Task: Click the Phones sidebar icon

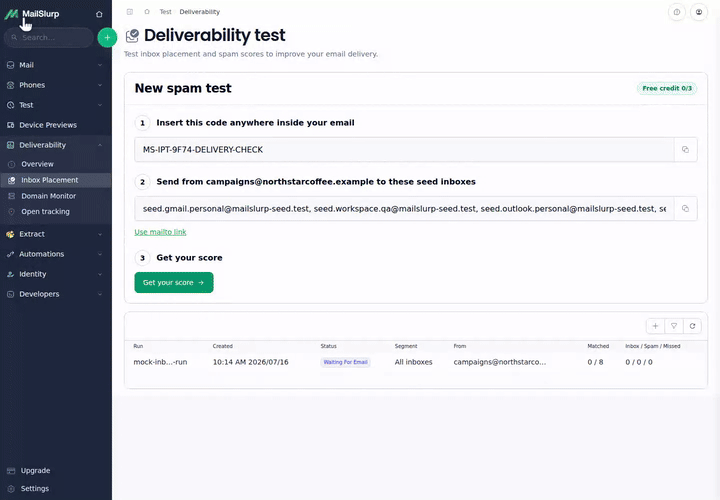Action: coord(11,85)
